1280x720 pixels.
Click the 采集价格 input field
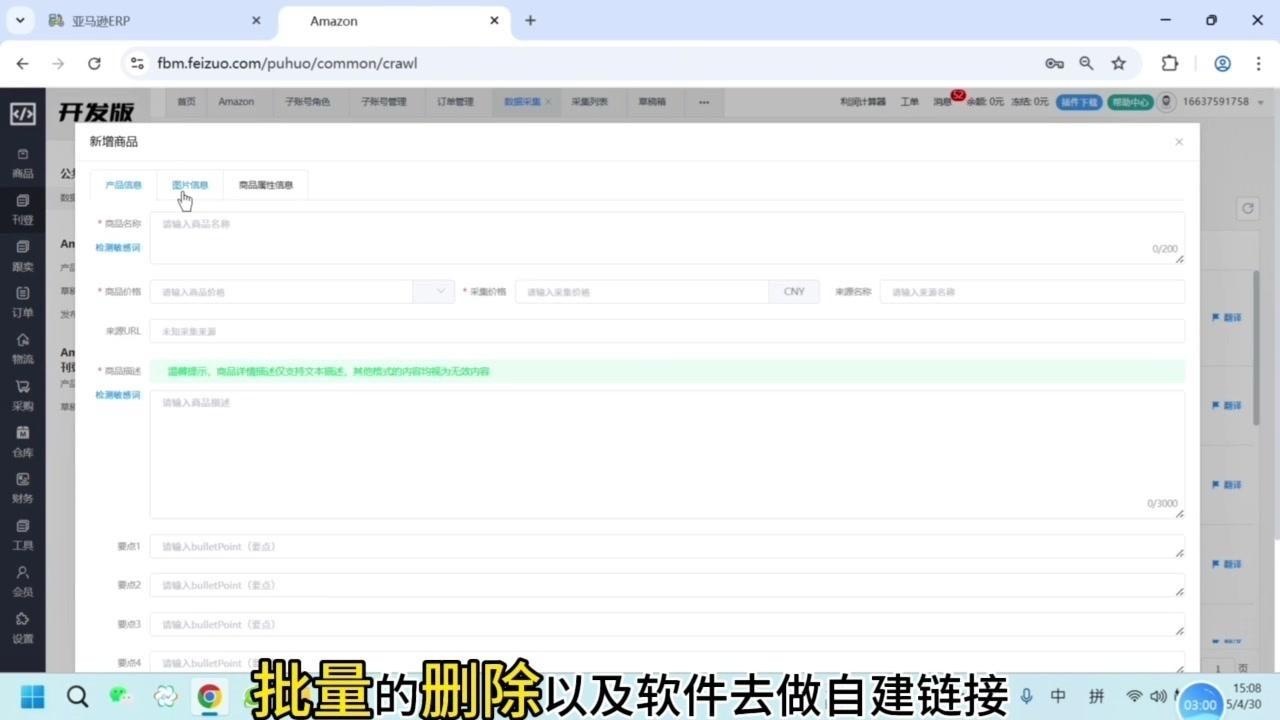(642, 291)
